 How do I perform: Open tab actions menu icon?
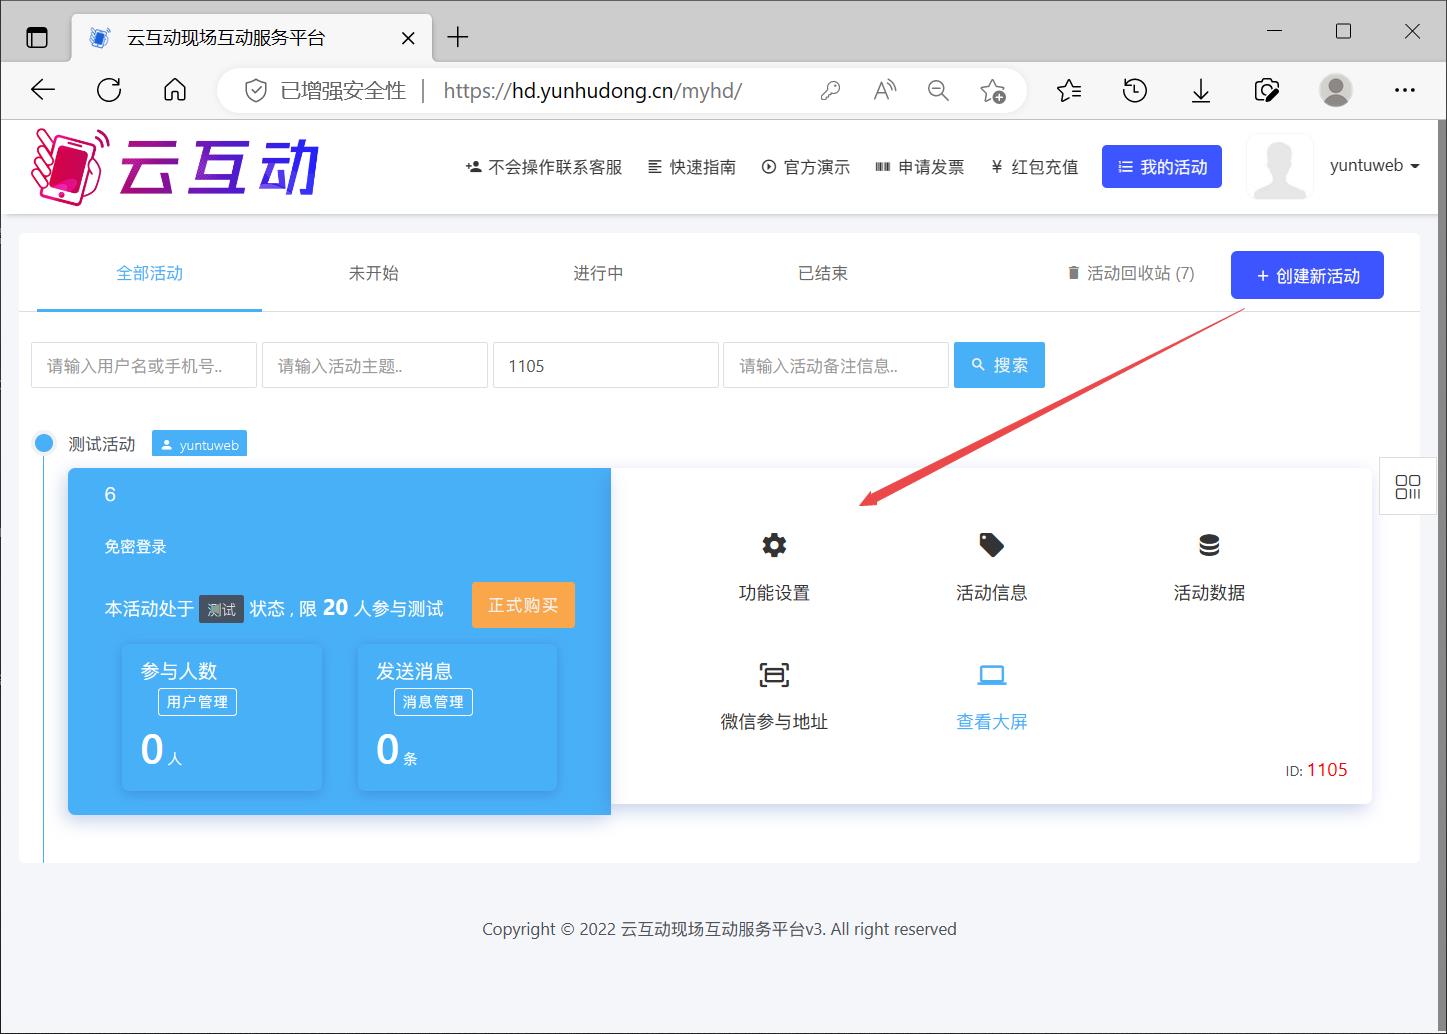37,38
